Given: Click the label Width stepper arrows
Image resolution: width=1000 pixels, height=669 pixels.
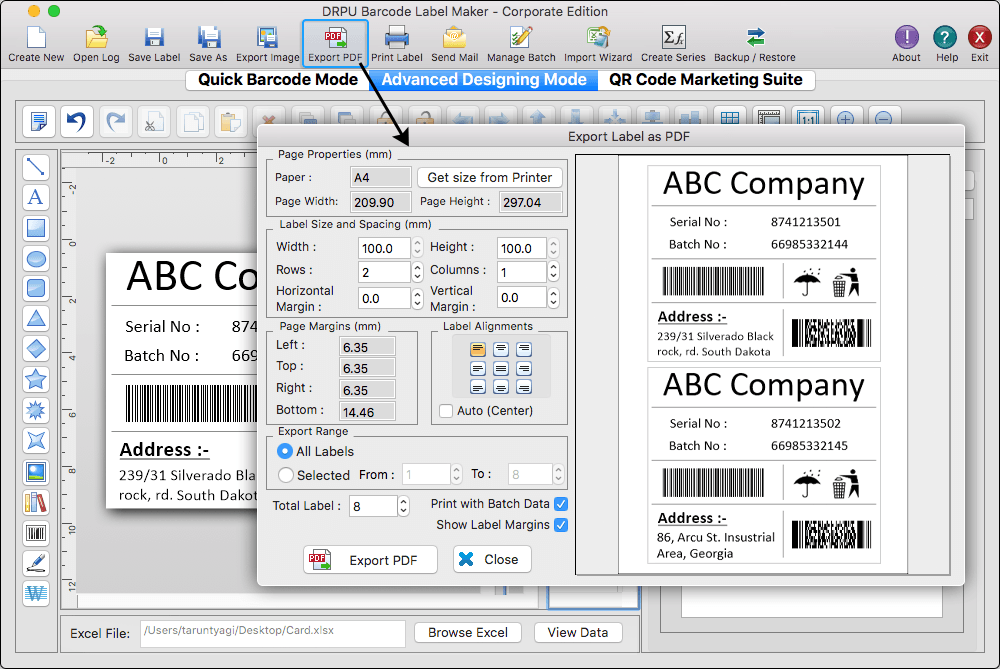Looking at the screenshot, I should [x=417, y=247].
